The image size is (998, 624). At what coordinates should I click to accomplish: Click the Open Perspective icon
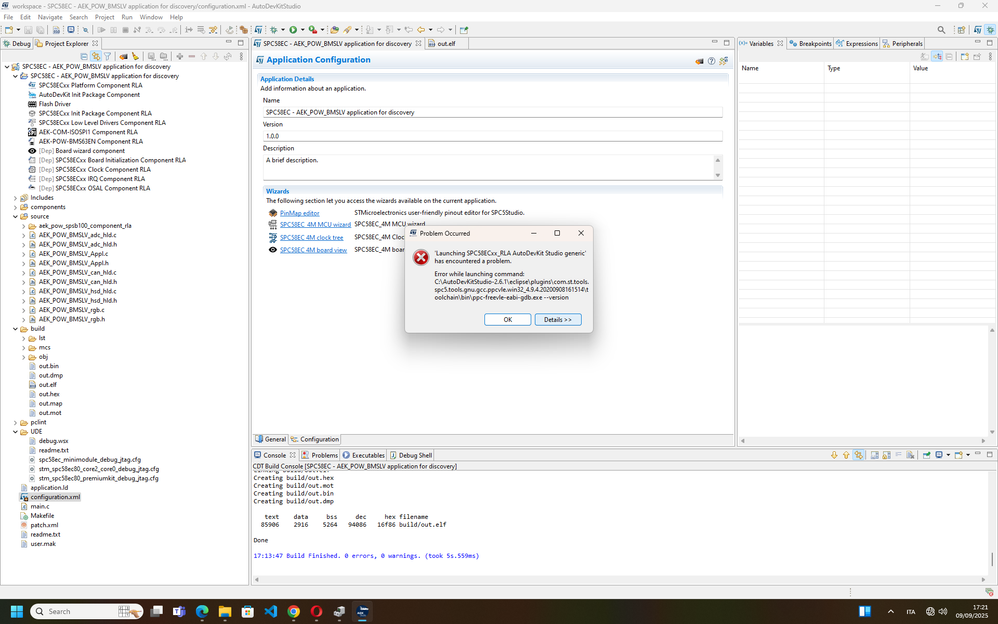pyautogui.click(x=961, y=29)
